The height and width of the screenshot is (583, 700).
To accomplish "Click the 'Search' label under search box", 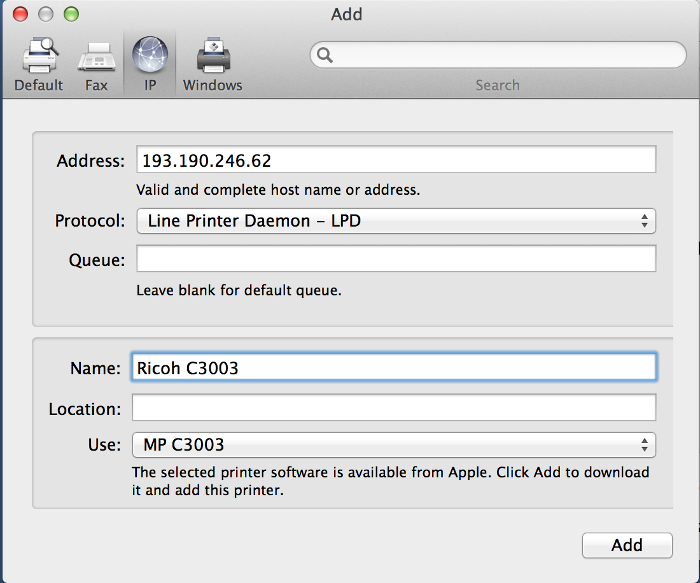I will click(497, 85).
